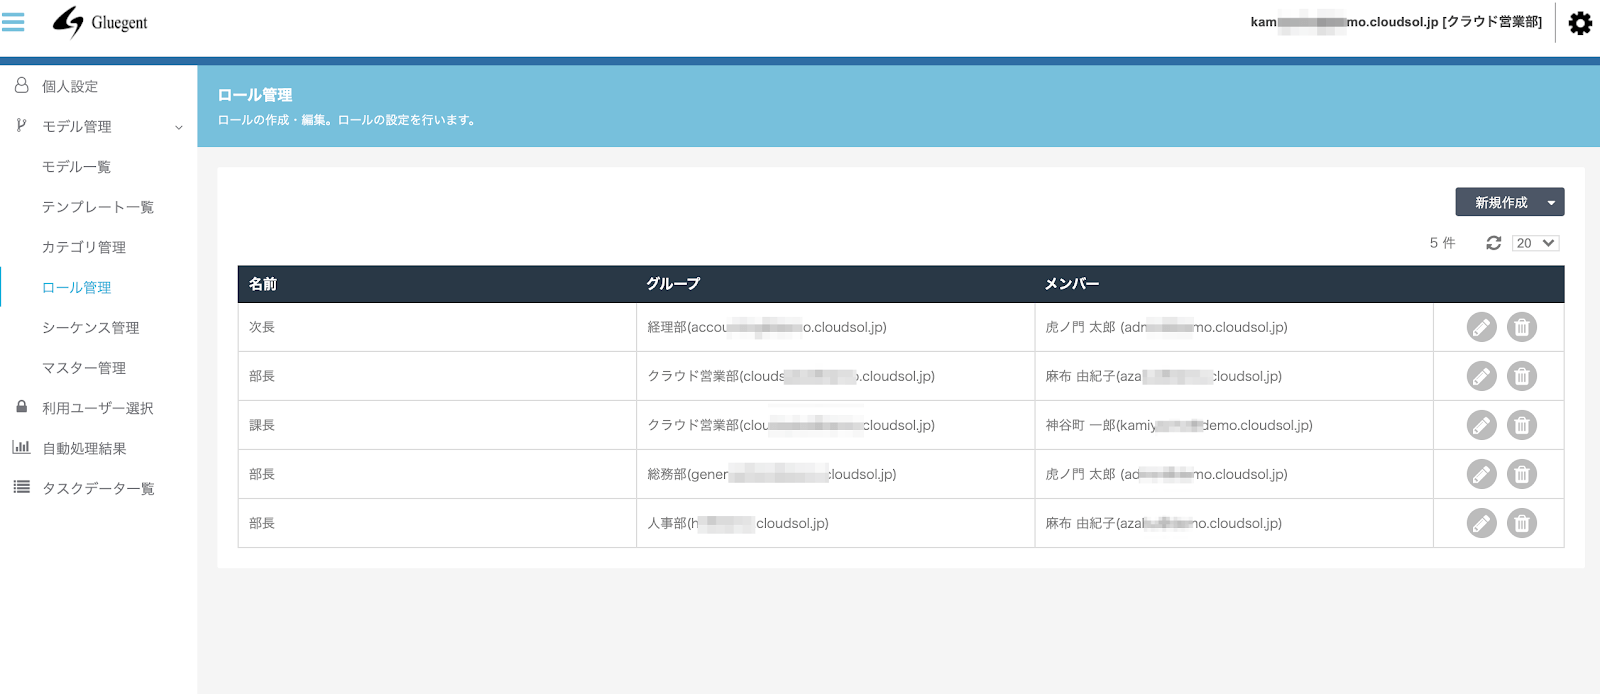Click the 総務部 group cell
1600x694 pixels.
(x=835, y=474)
